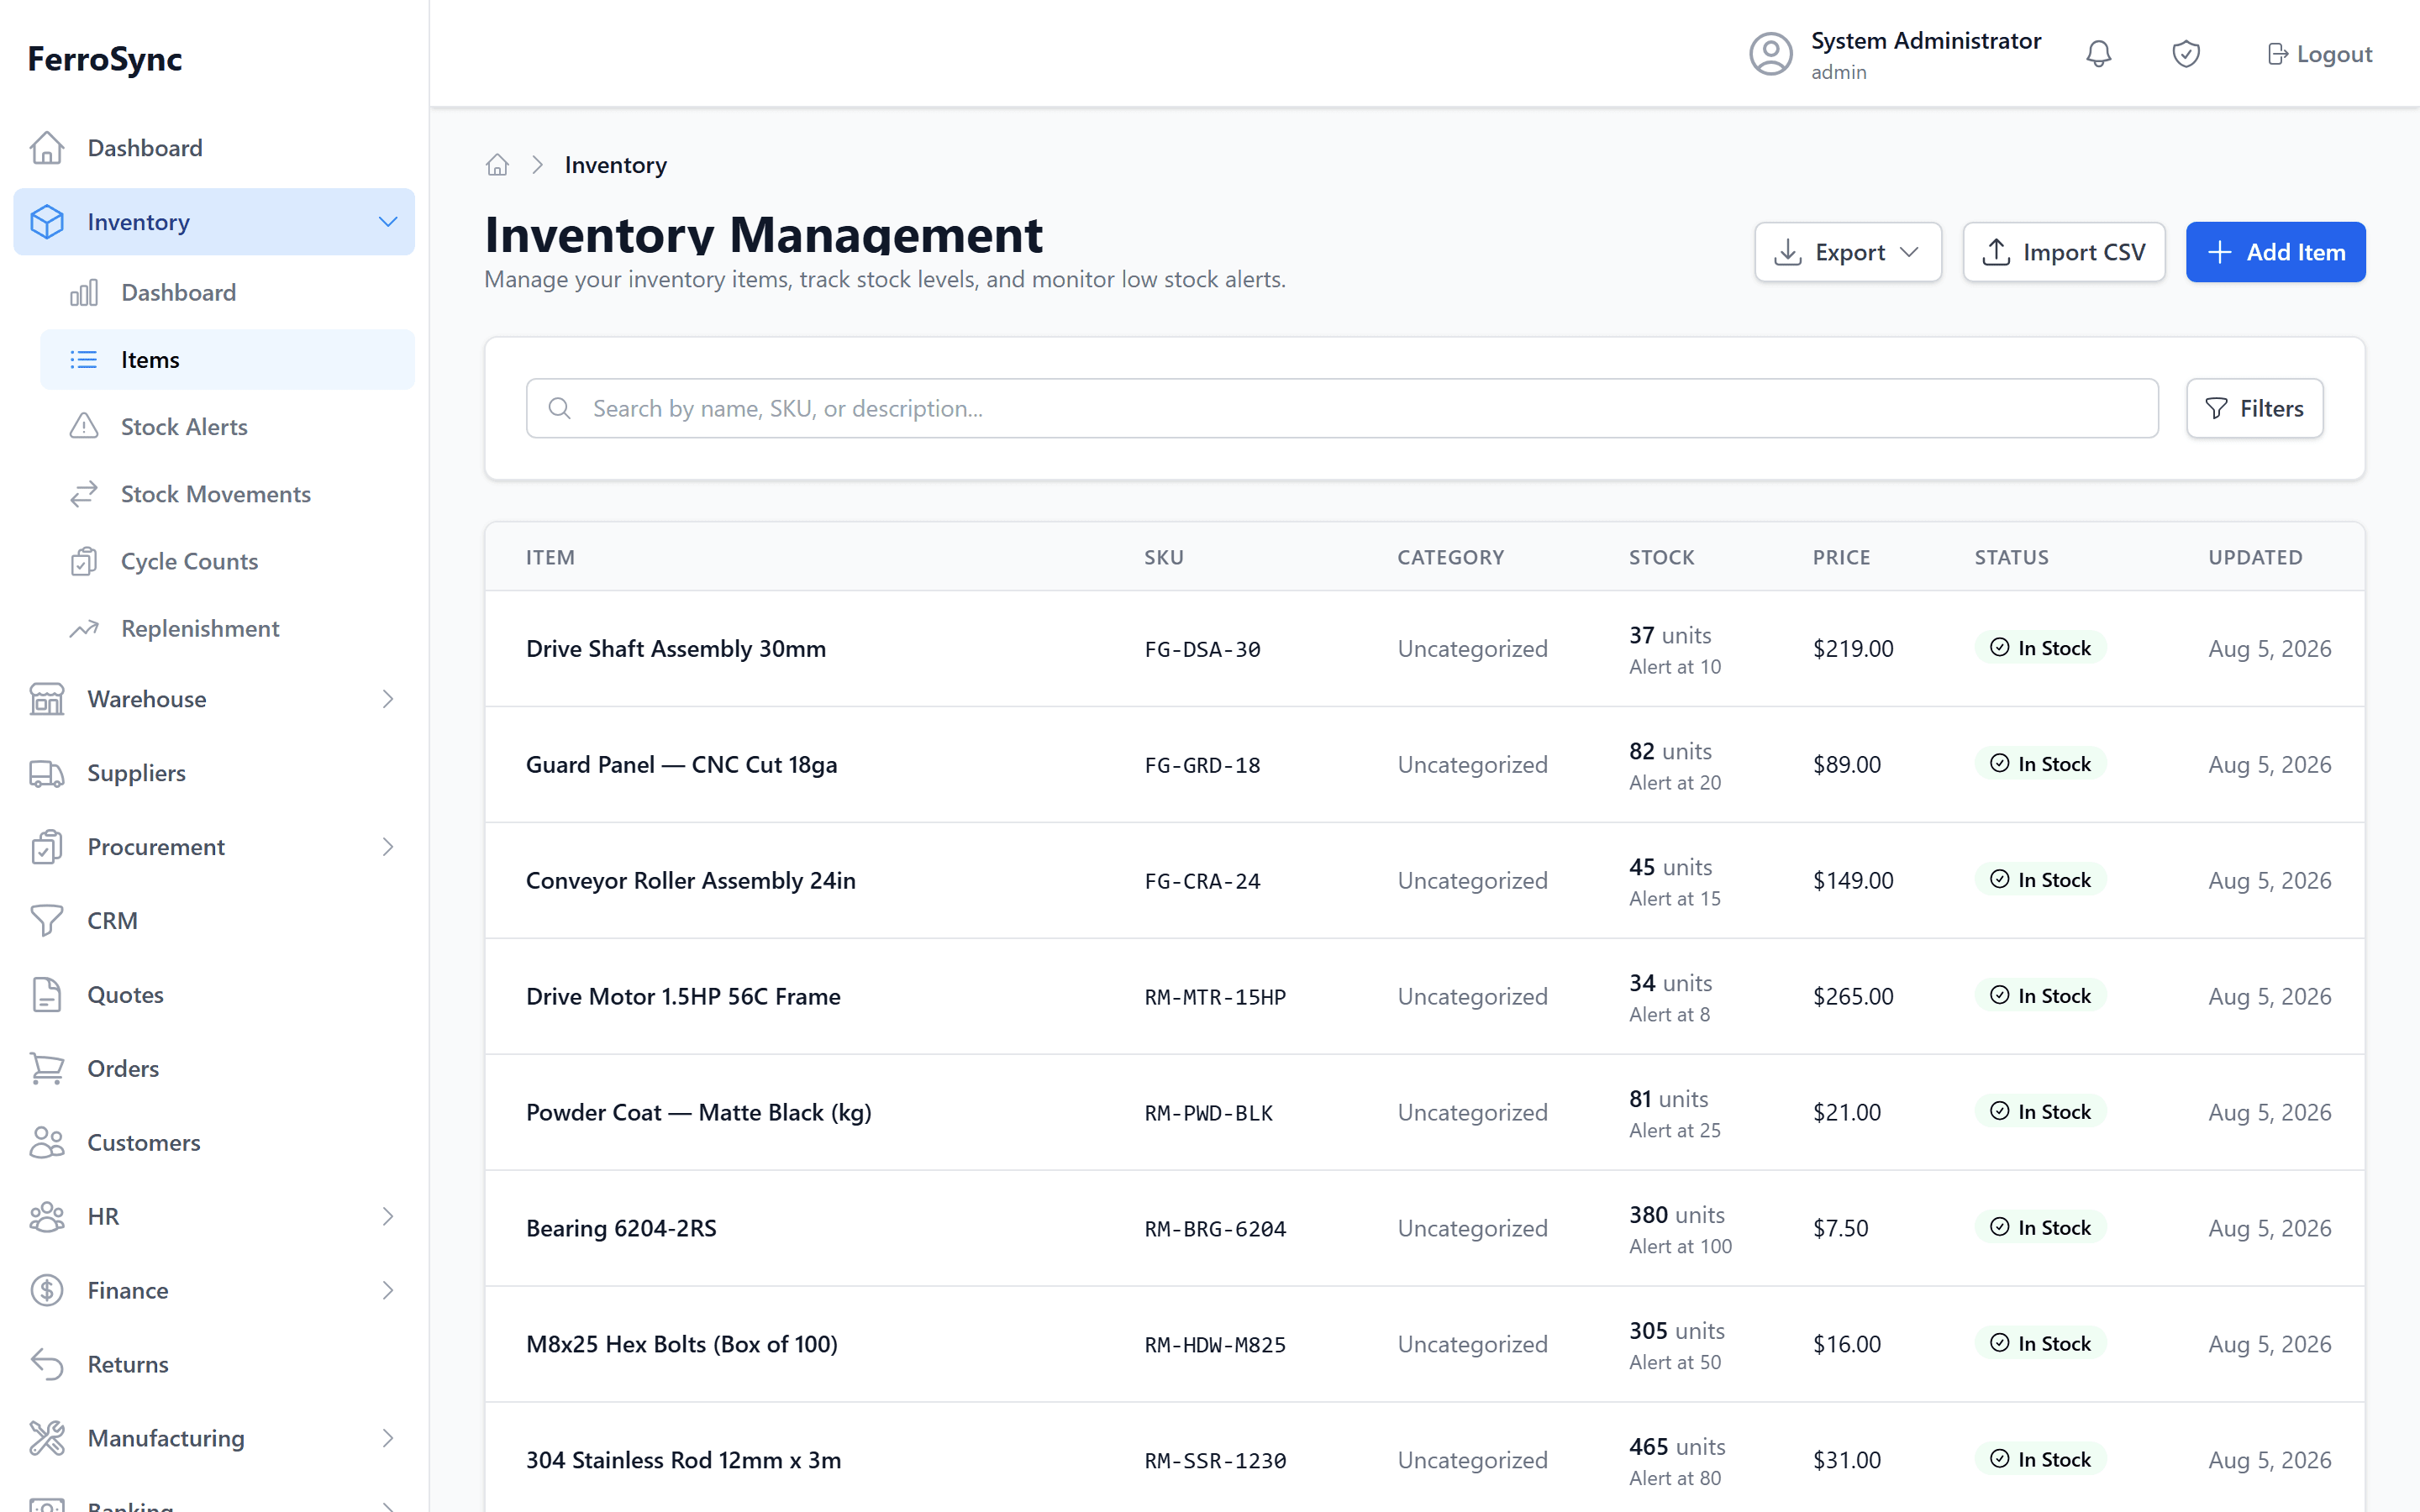
Task: Click the Quotes document icon
Action: pos(47,995)
